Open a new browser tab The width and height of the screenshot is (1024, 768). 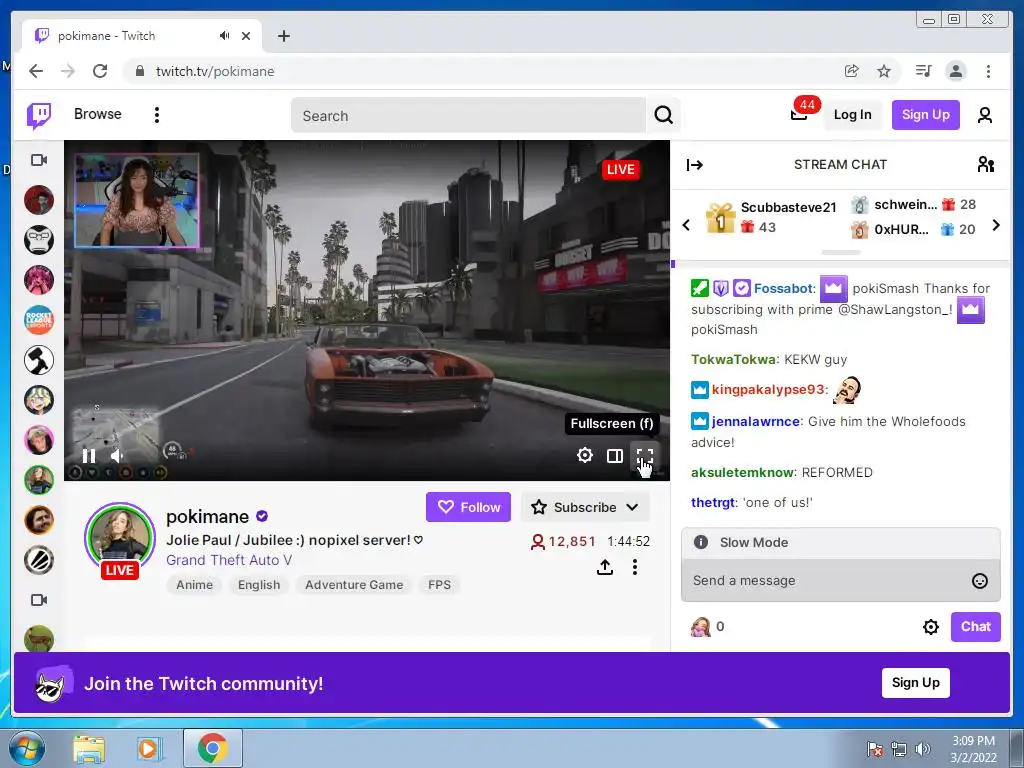click(x=283, y=36)
